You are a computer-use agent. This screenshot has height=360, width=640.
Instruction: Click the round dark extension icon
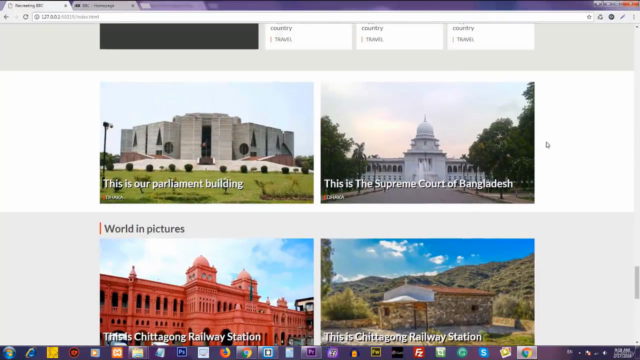pyautogui.click(x=611, y=17)
